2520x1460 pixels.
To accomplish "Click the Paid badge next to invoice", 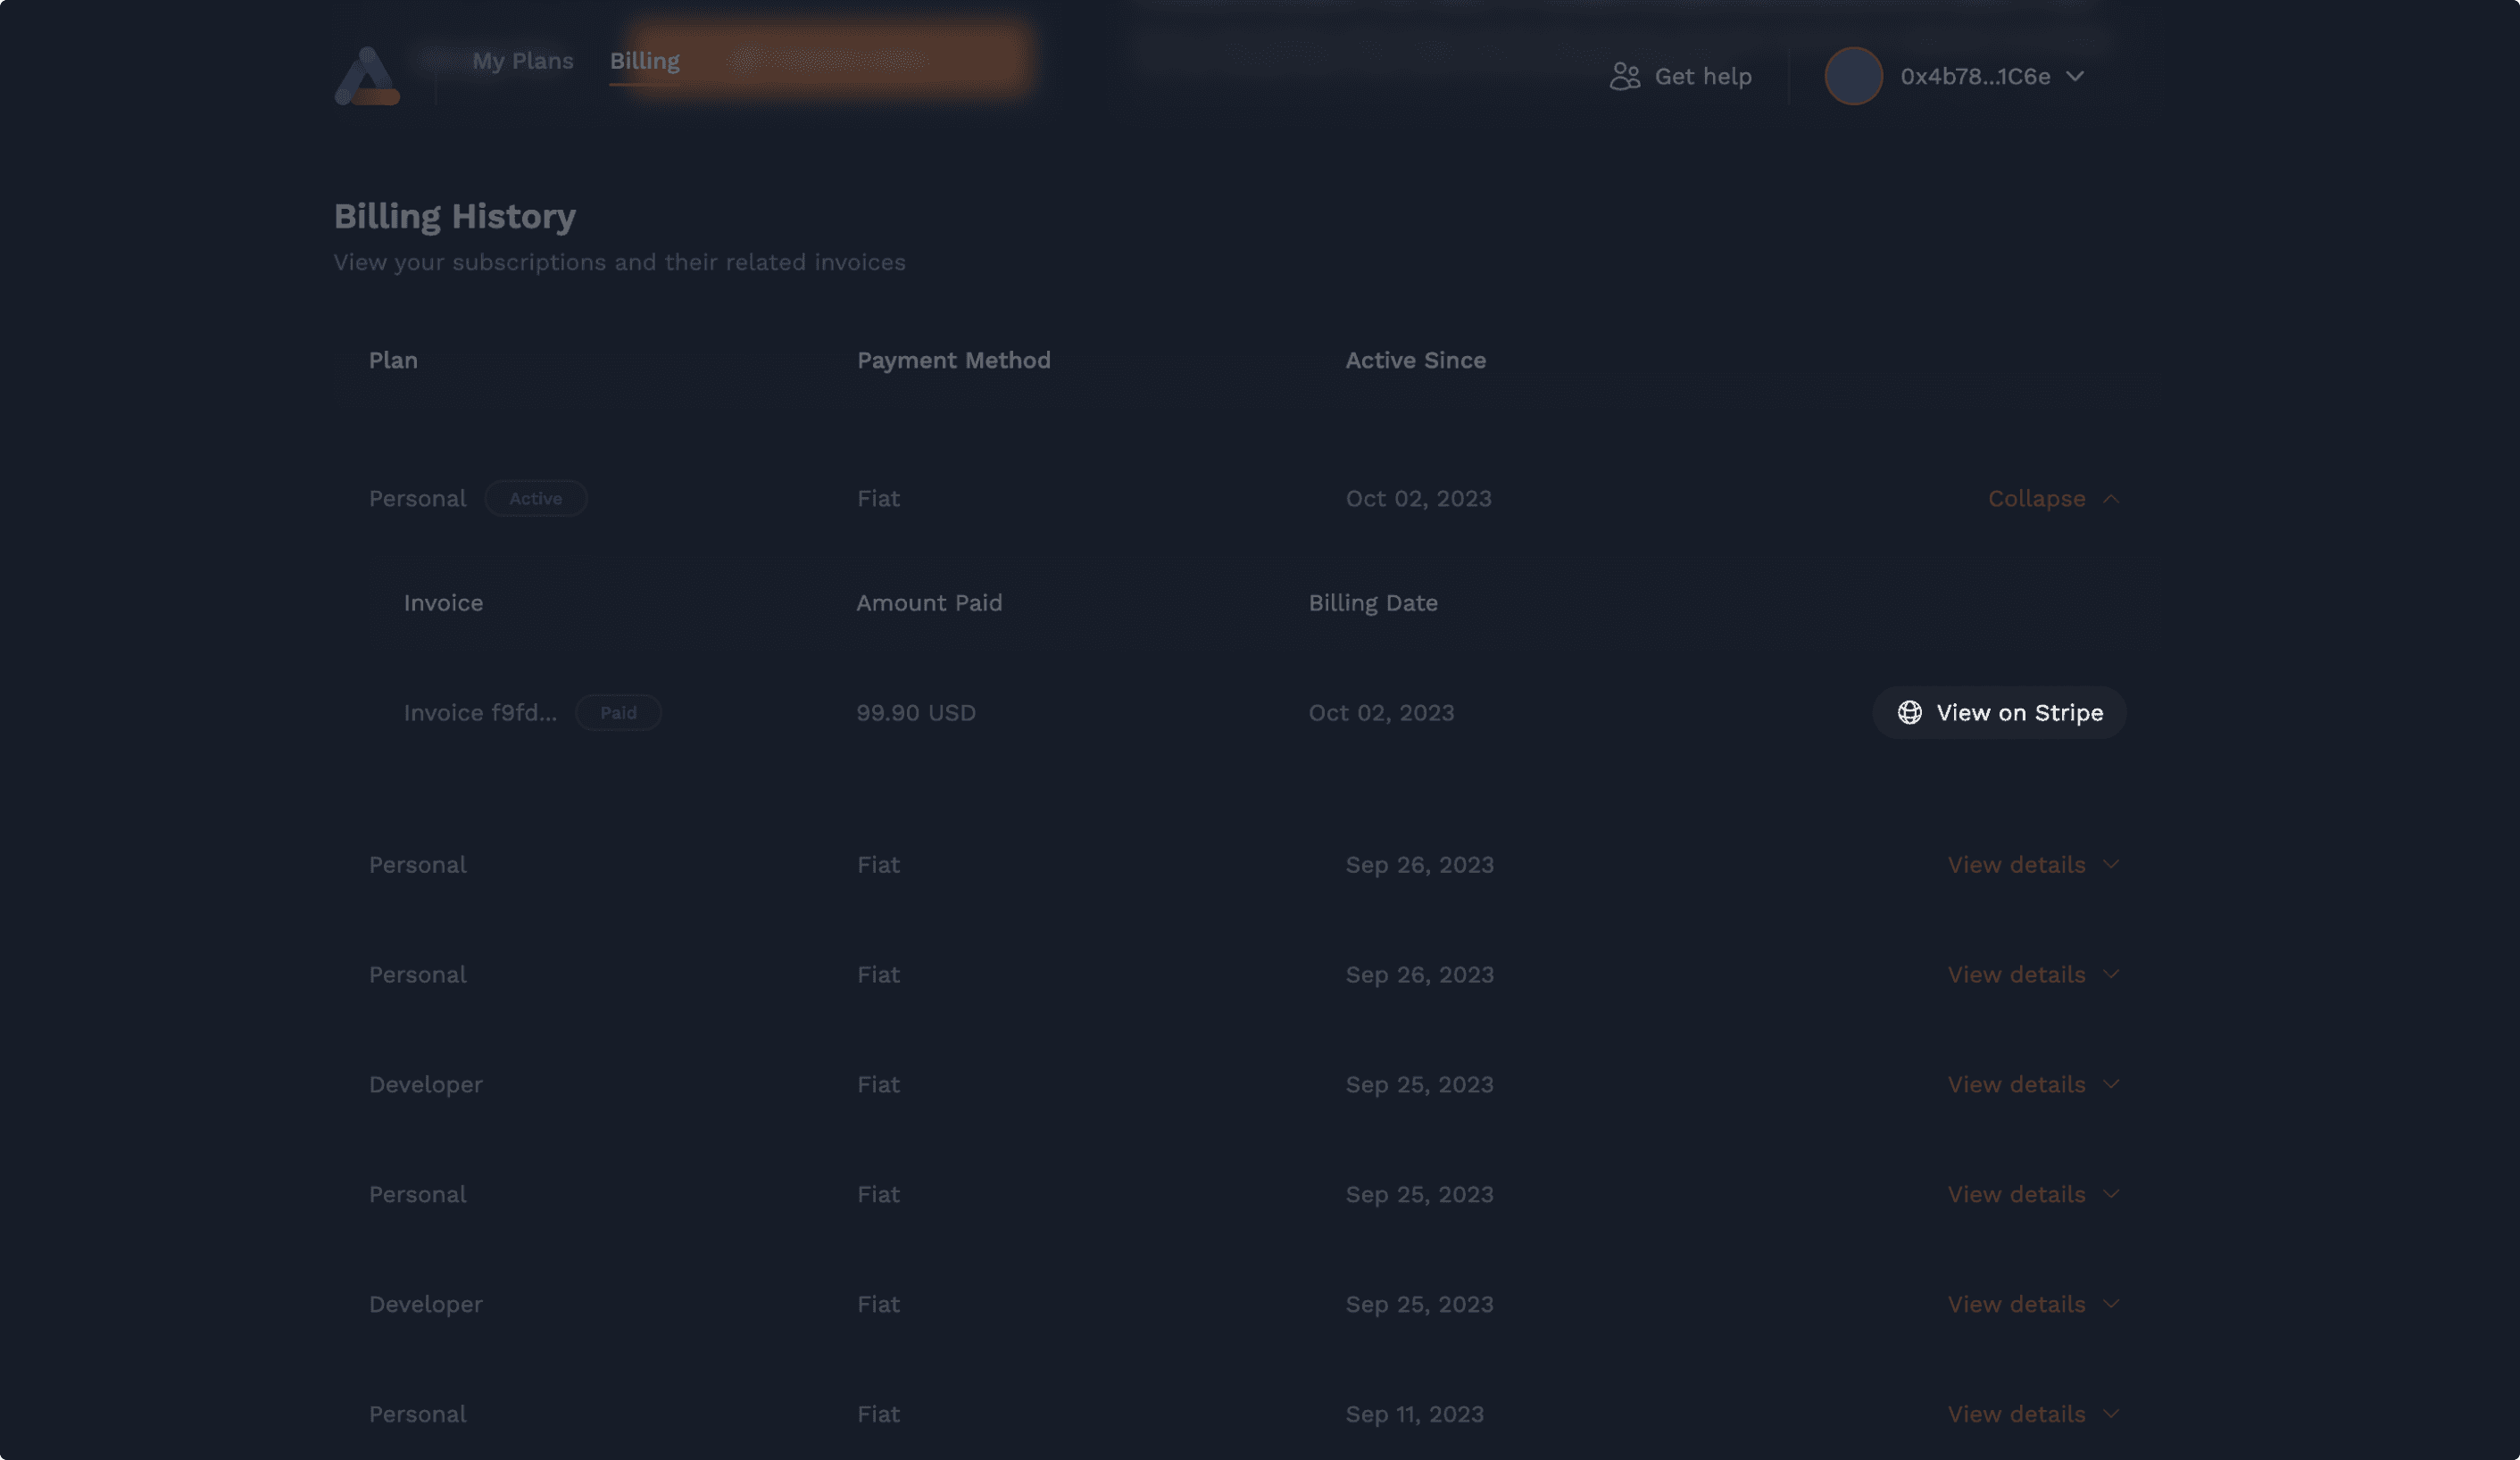I will [618, 712].
